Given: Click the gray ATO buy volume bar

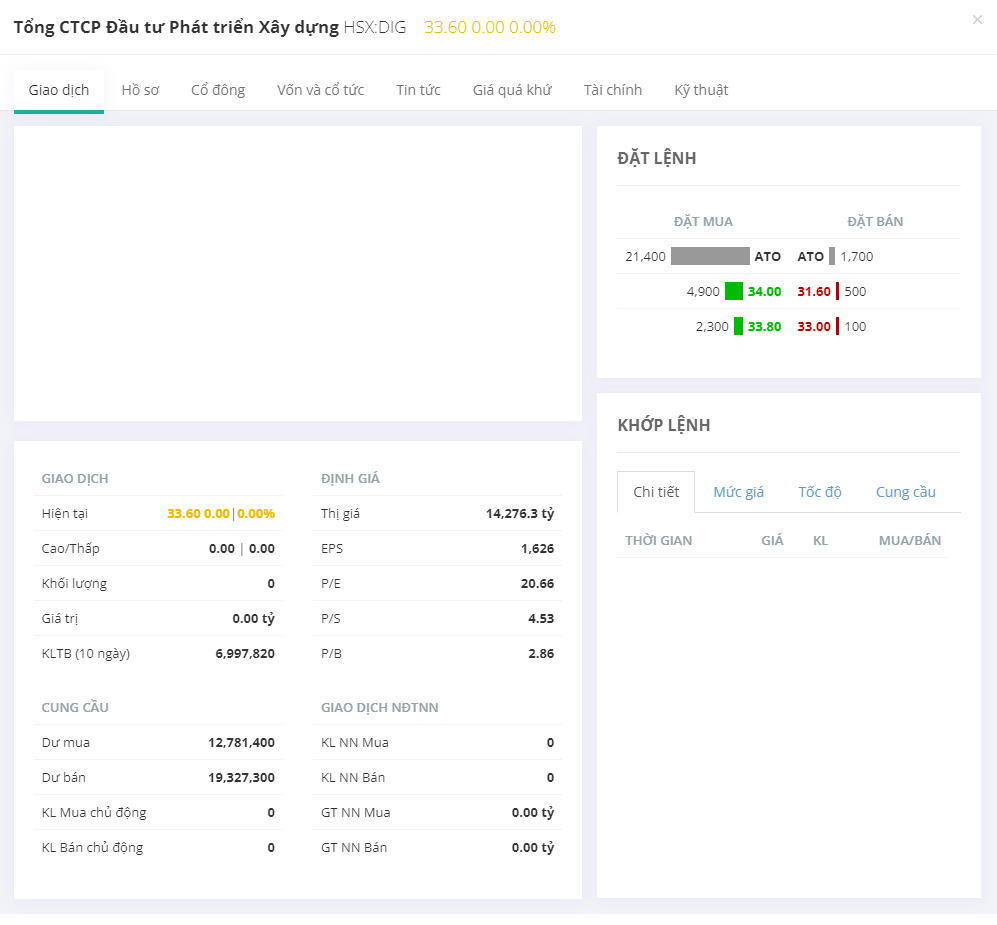Looking at the screenshot, I should [710, 257].
